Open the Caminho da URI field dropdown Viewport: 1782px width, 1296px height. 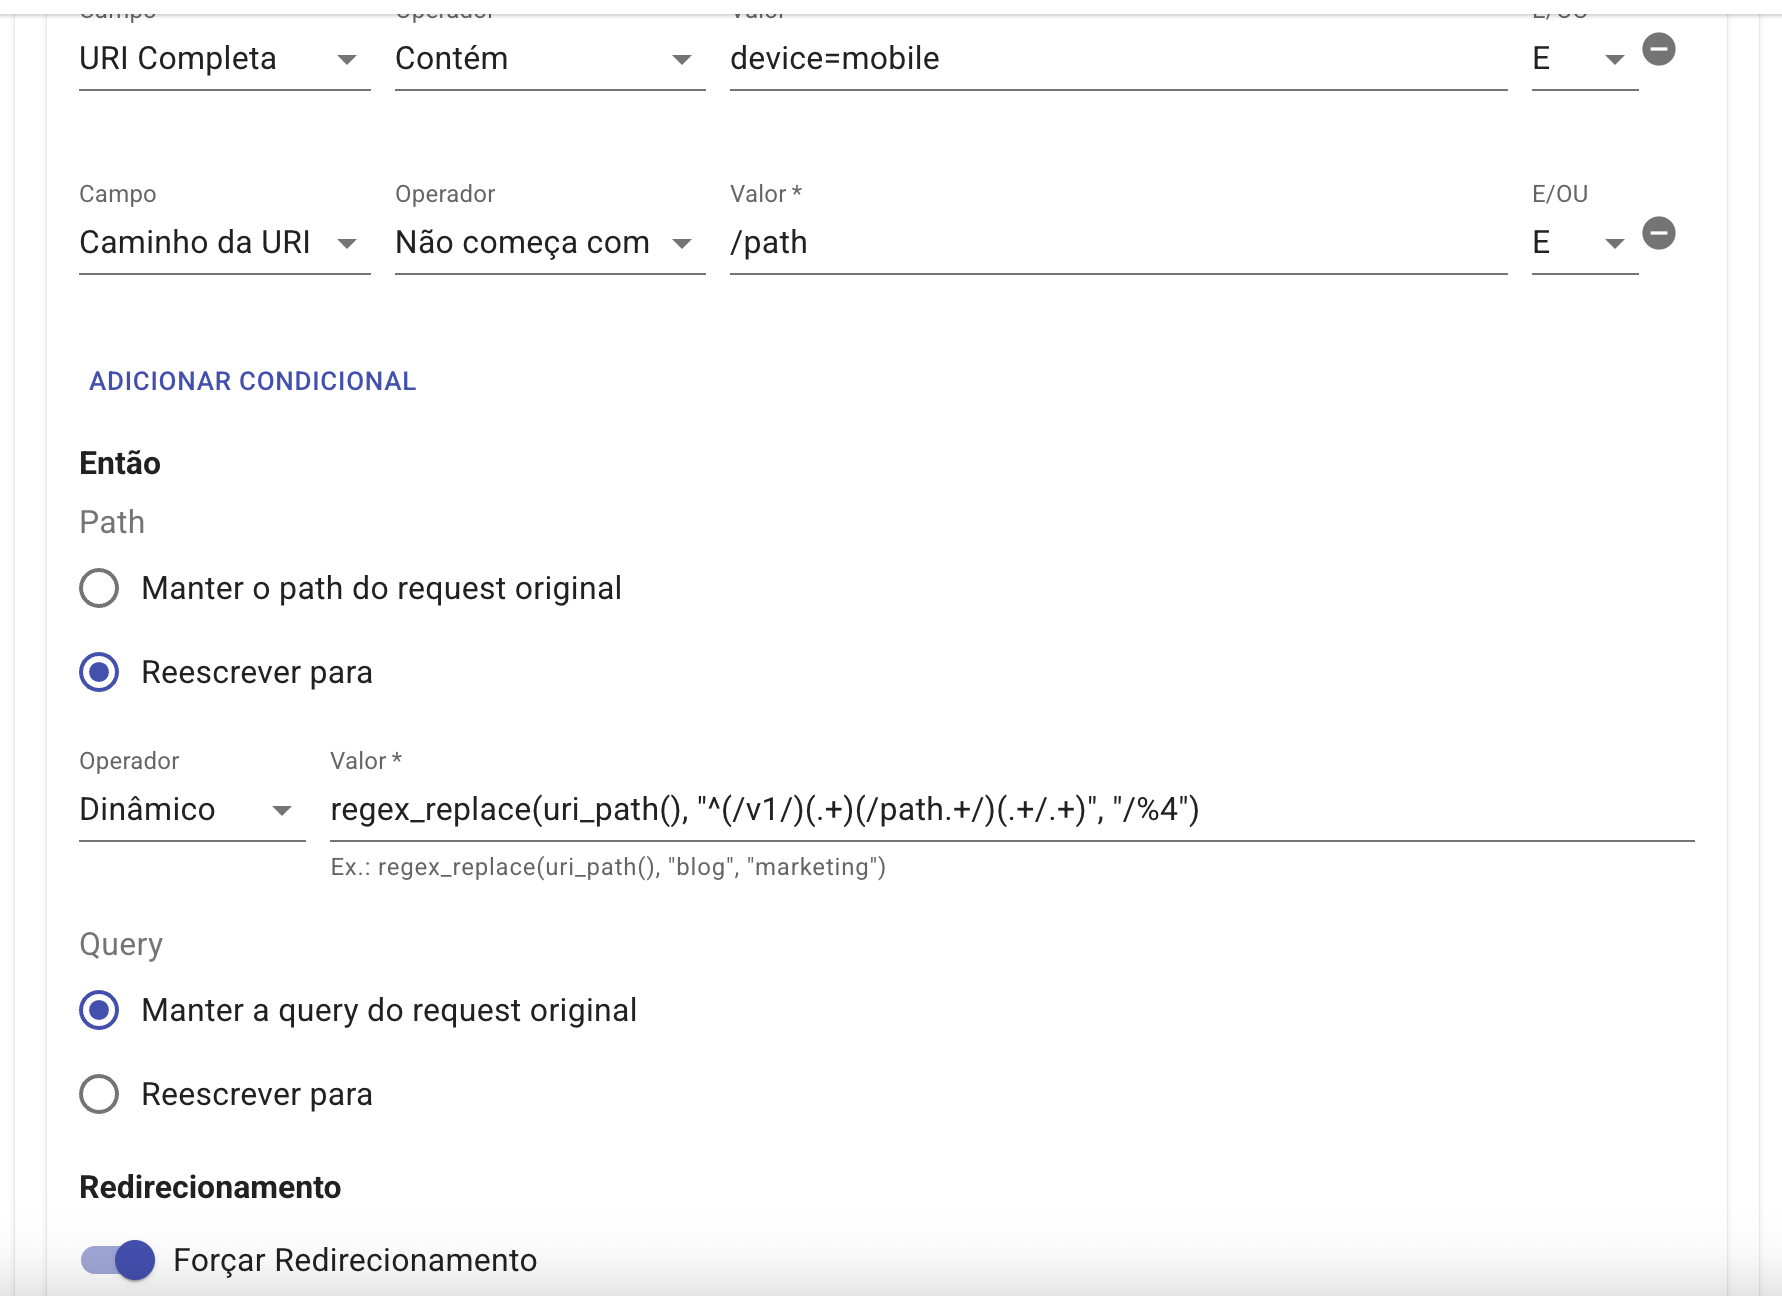tap(224, 243)
